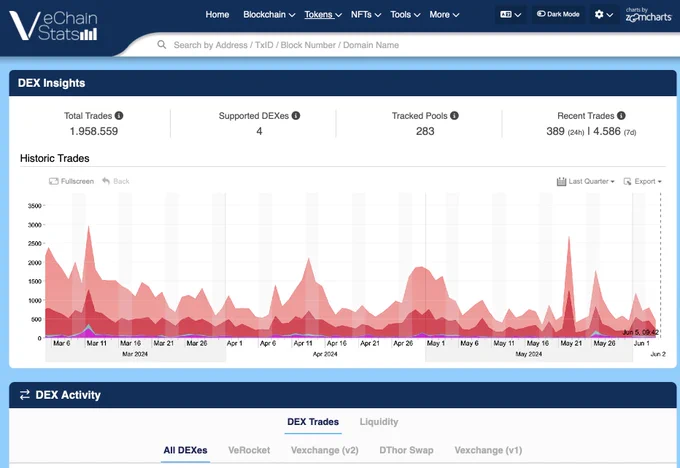
Task: Click the zoomcharts credit logo
Action: pos(648,15)
